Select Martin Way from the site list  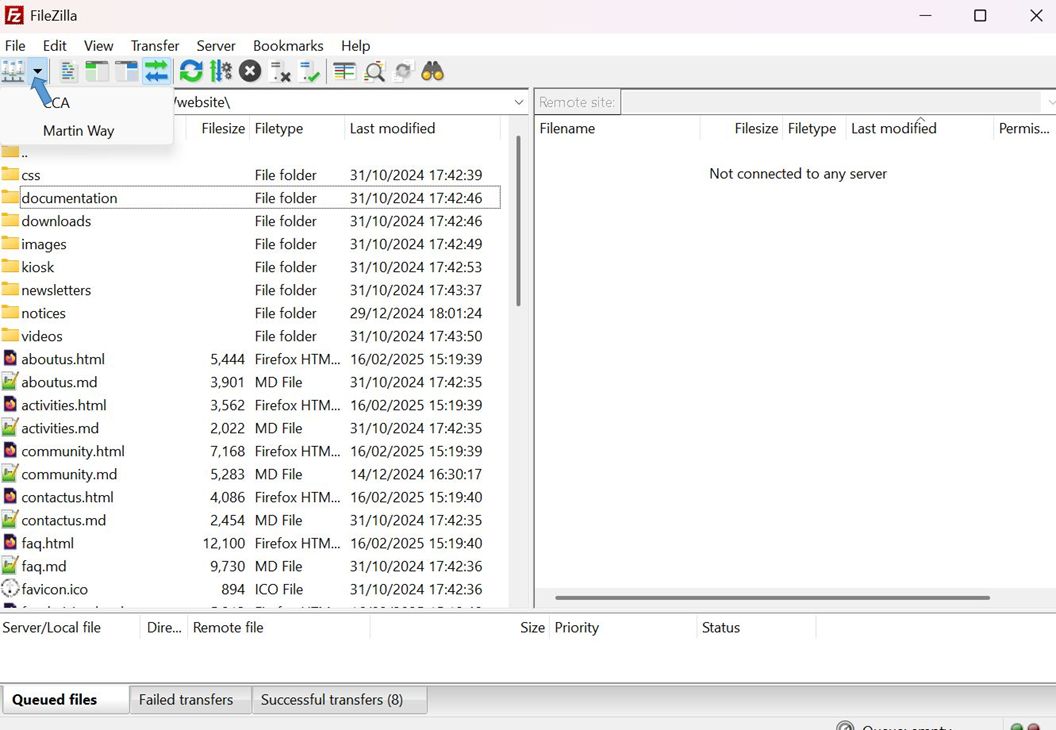[x=78, y=131]
